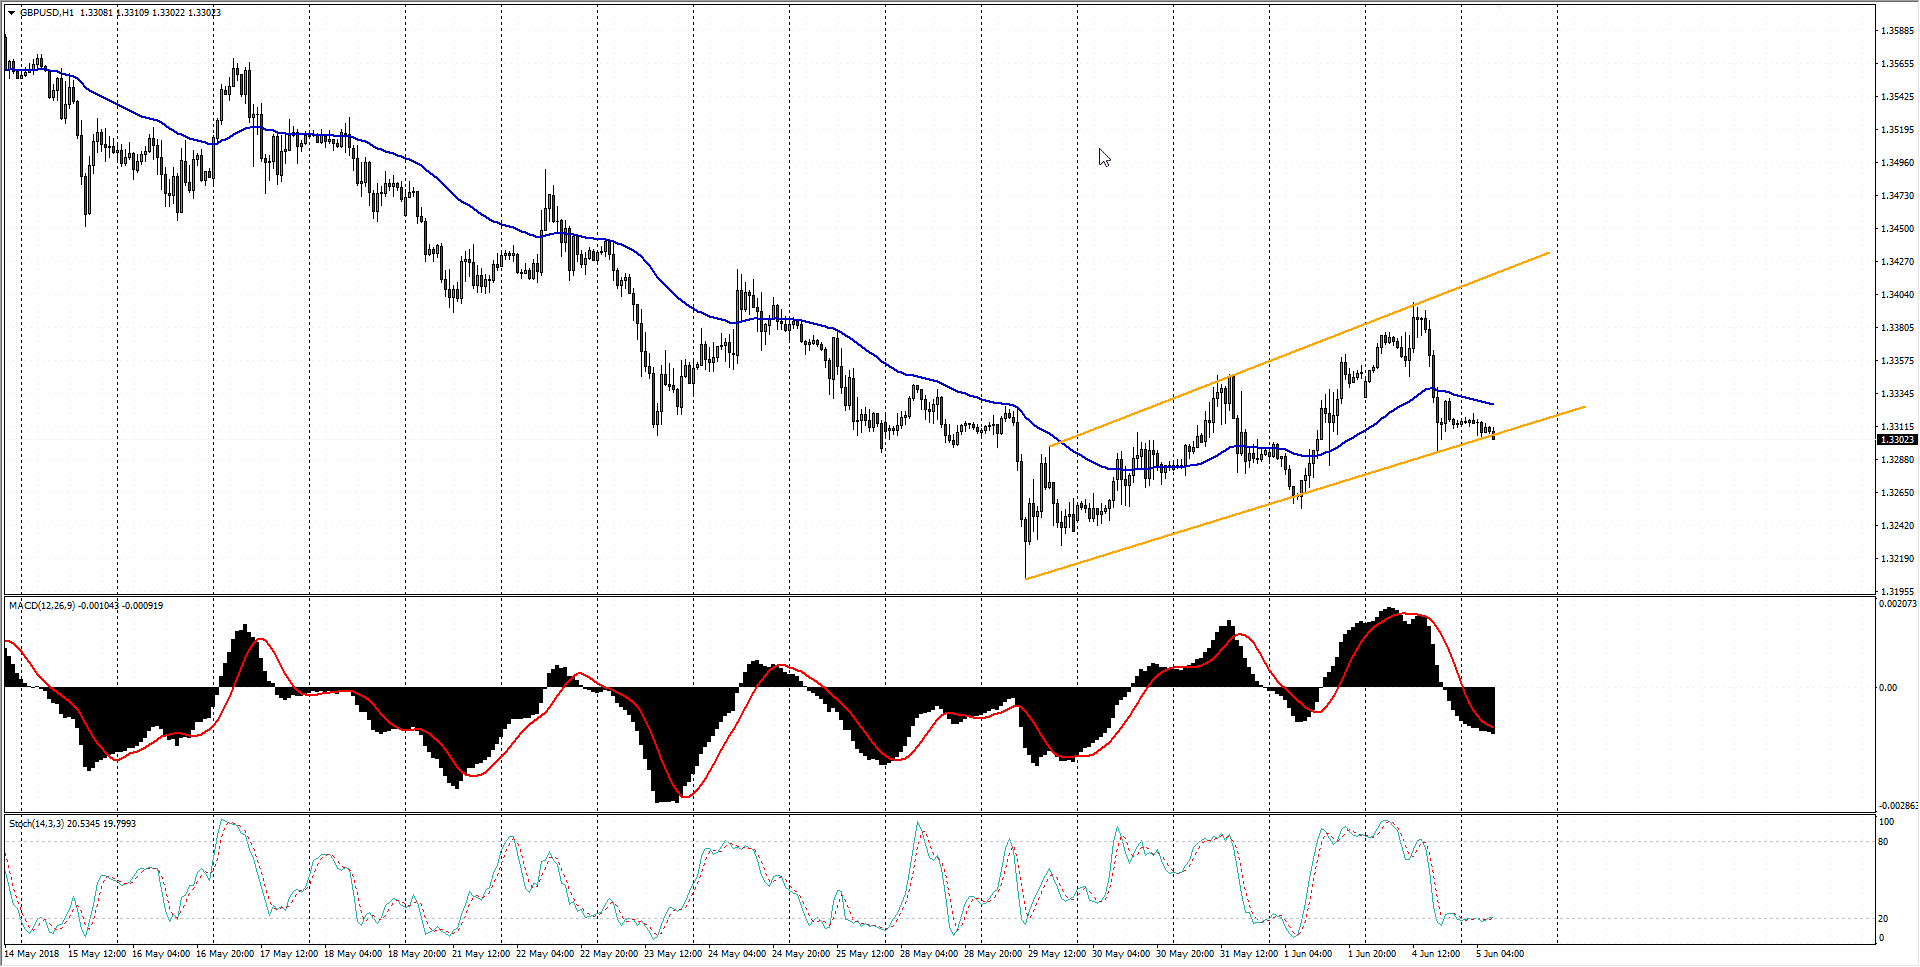Click the 23 May 12:00 time label

point(672,954)
